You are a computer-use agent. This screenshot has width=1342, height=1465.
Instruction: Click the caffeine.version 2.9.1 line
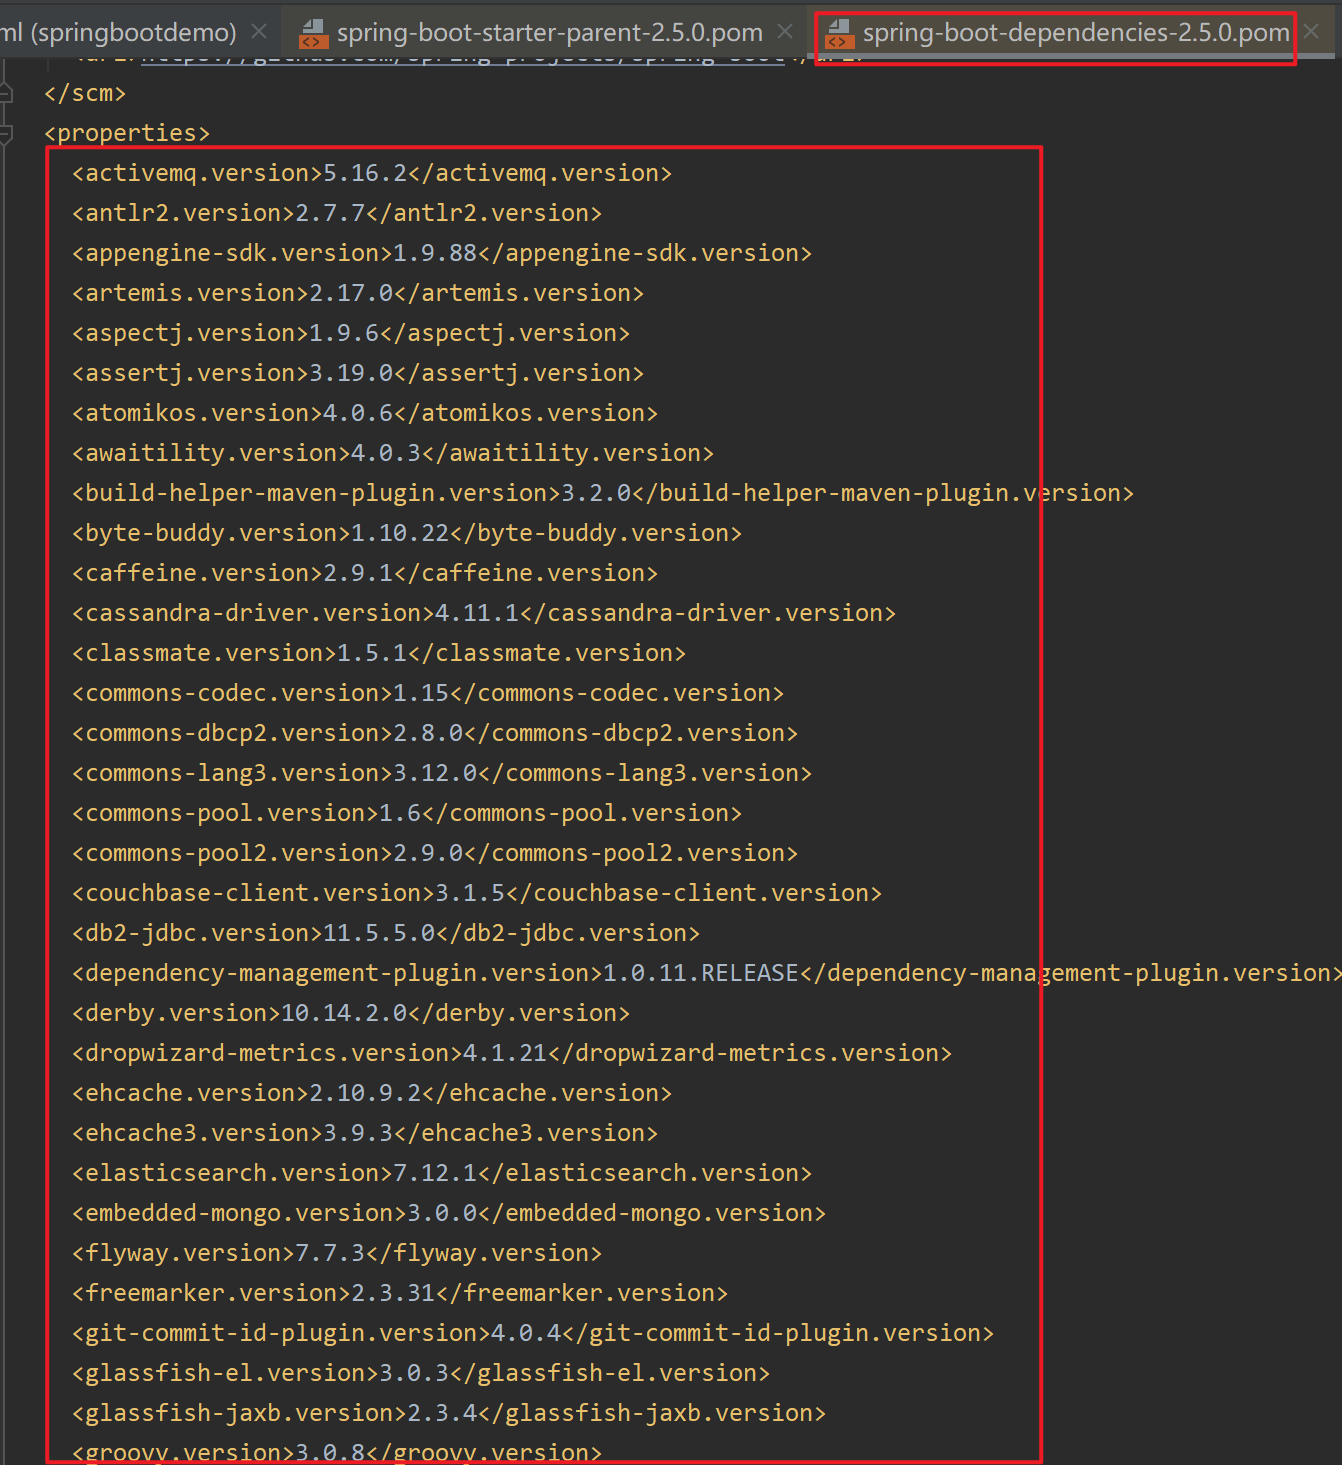[365, 573]
